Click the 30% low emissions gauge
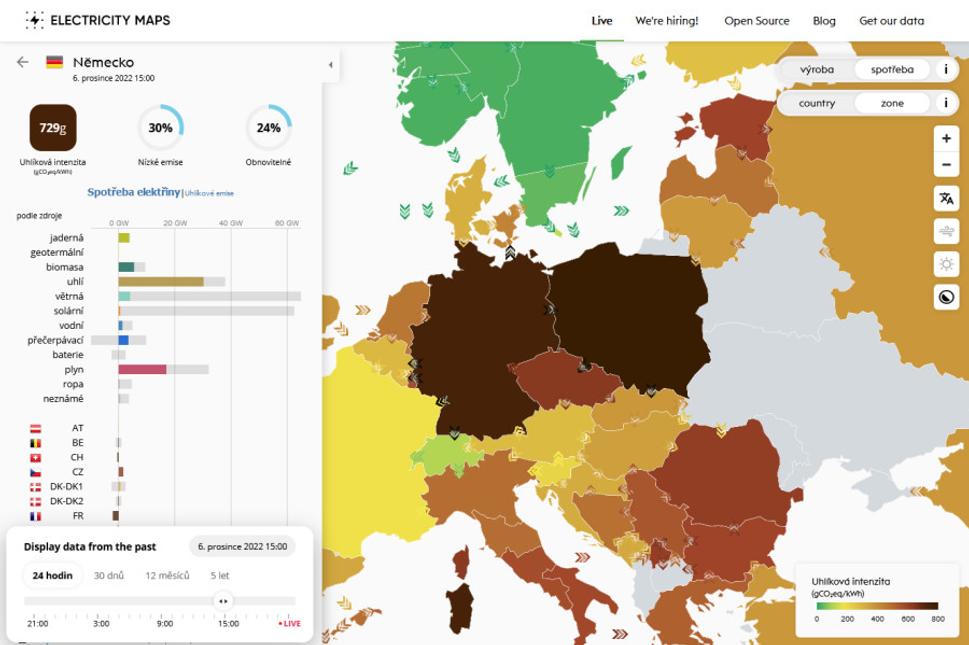This screenshot has height=645, width=969. pyautogui.click(x=160, y=127)
